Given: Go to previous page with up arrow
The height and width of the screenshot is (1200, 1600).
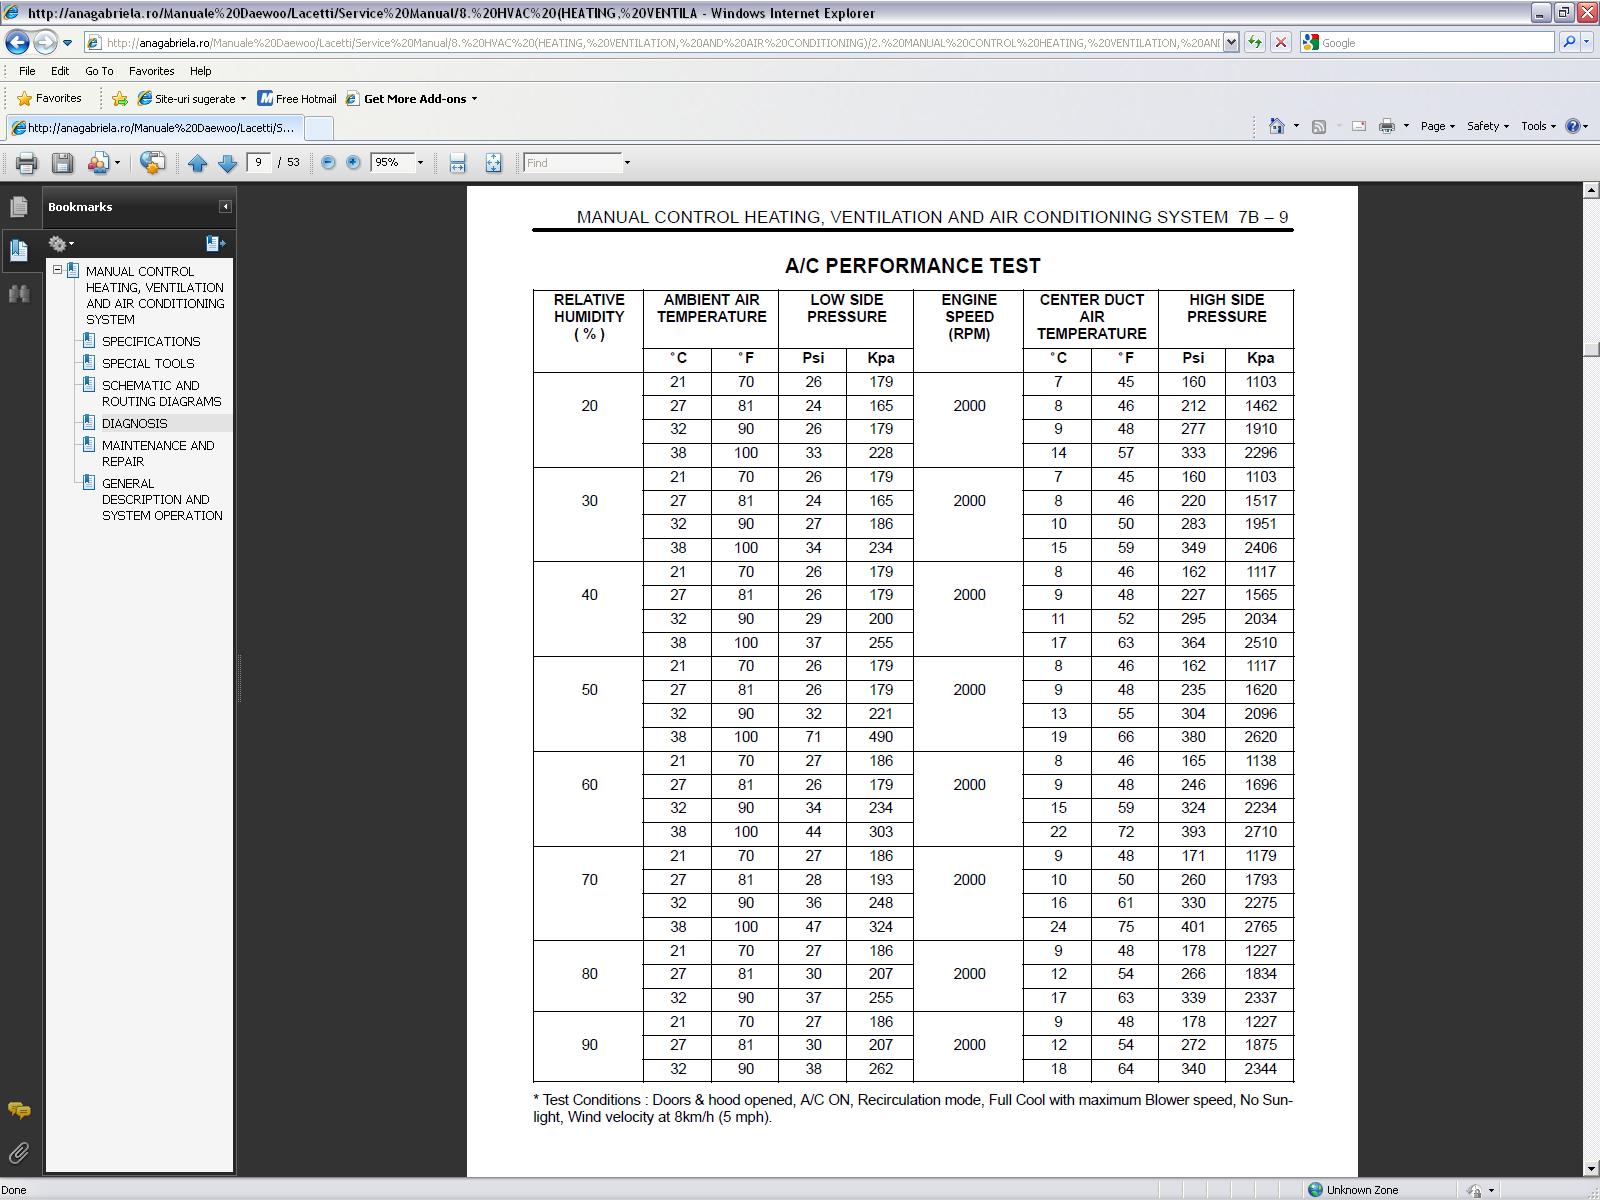Looking at the screenshot, I should (197, 163).
